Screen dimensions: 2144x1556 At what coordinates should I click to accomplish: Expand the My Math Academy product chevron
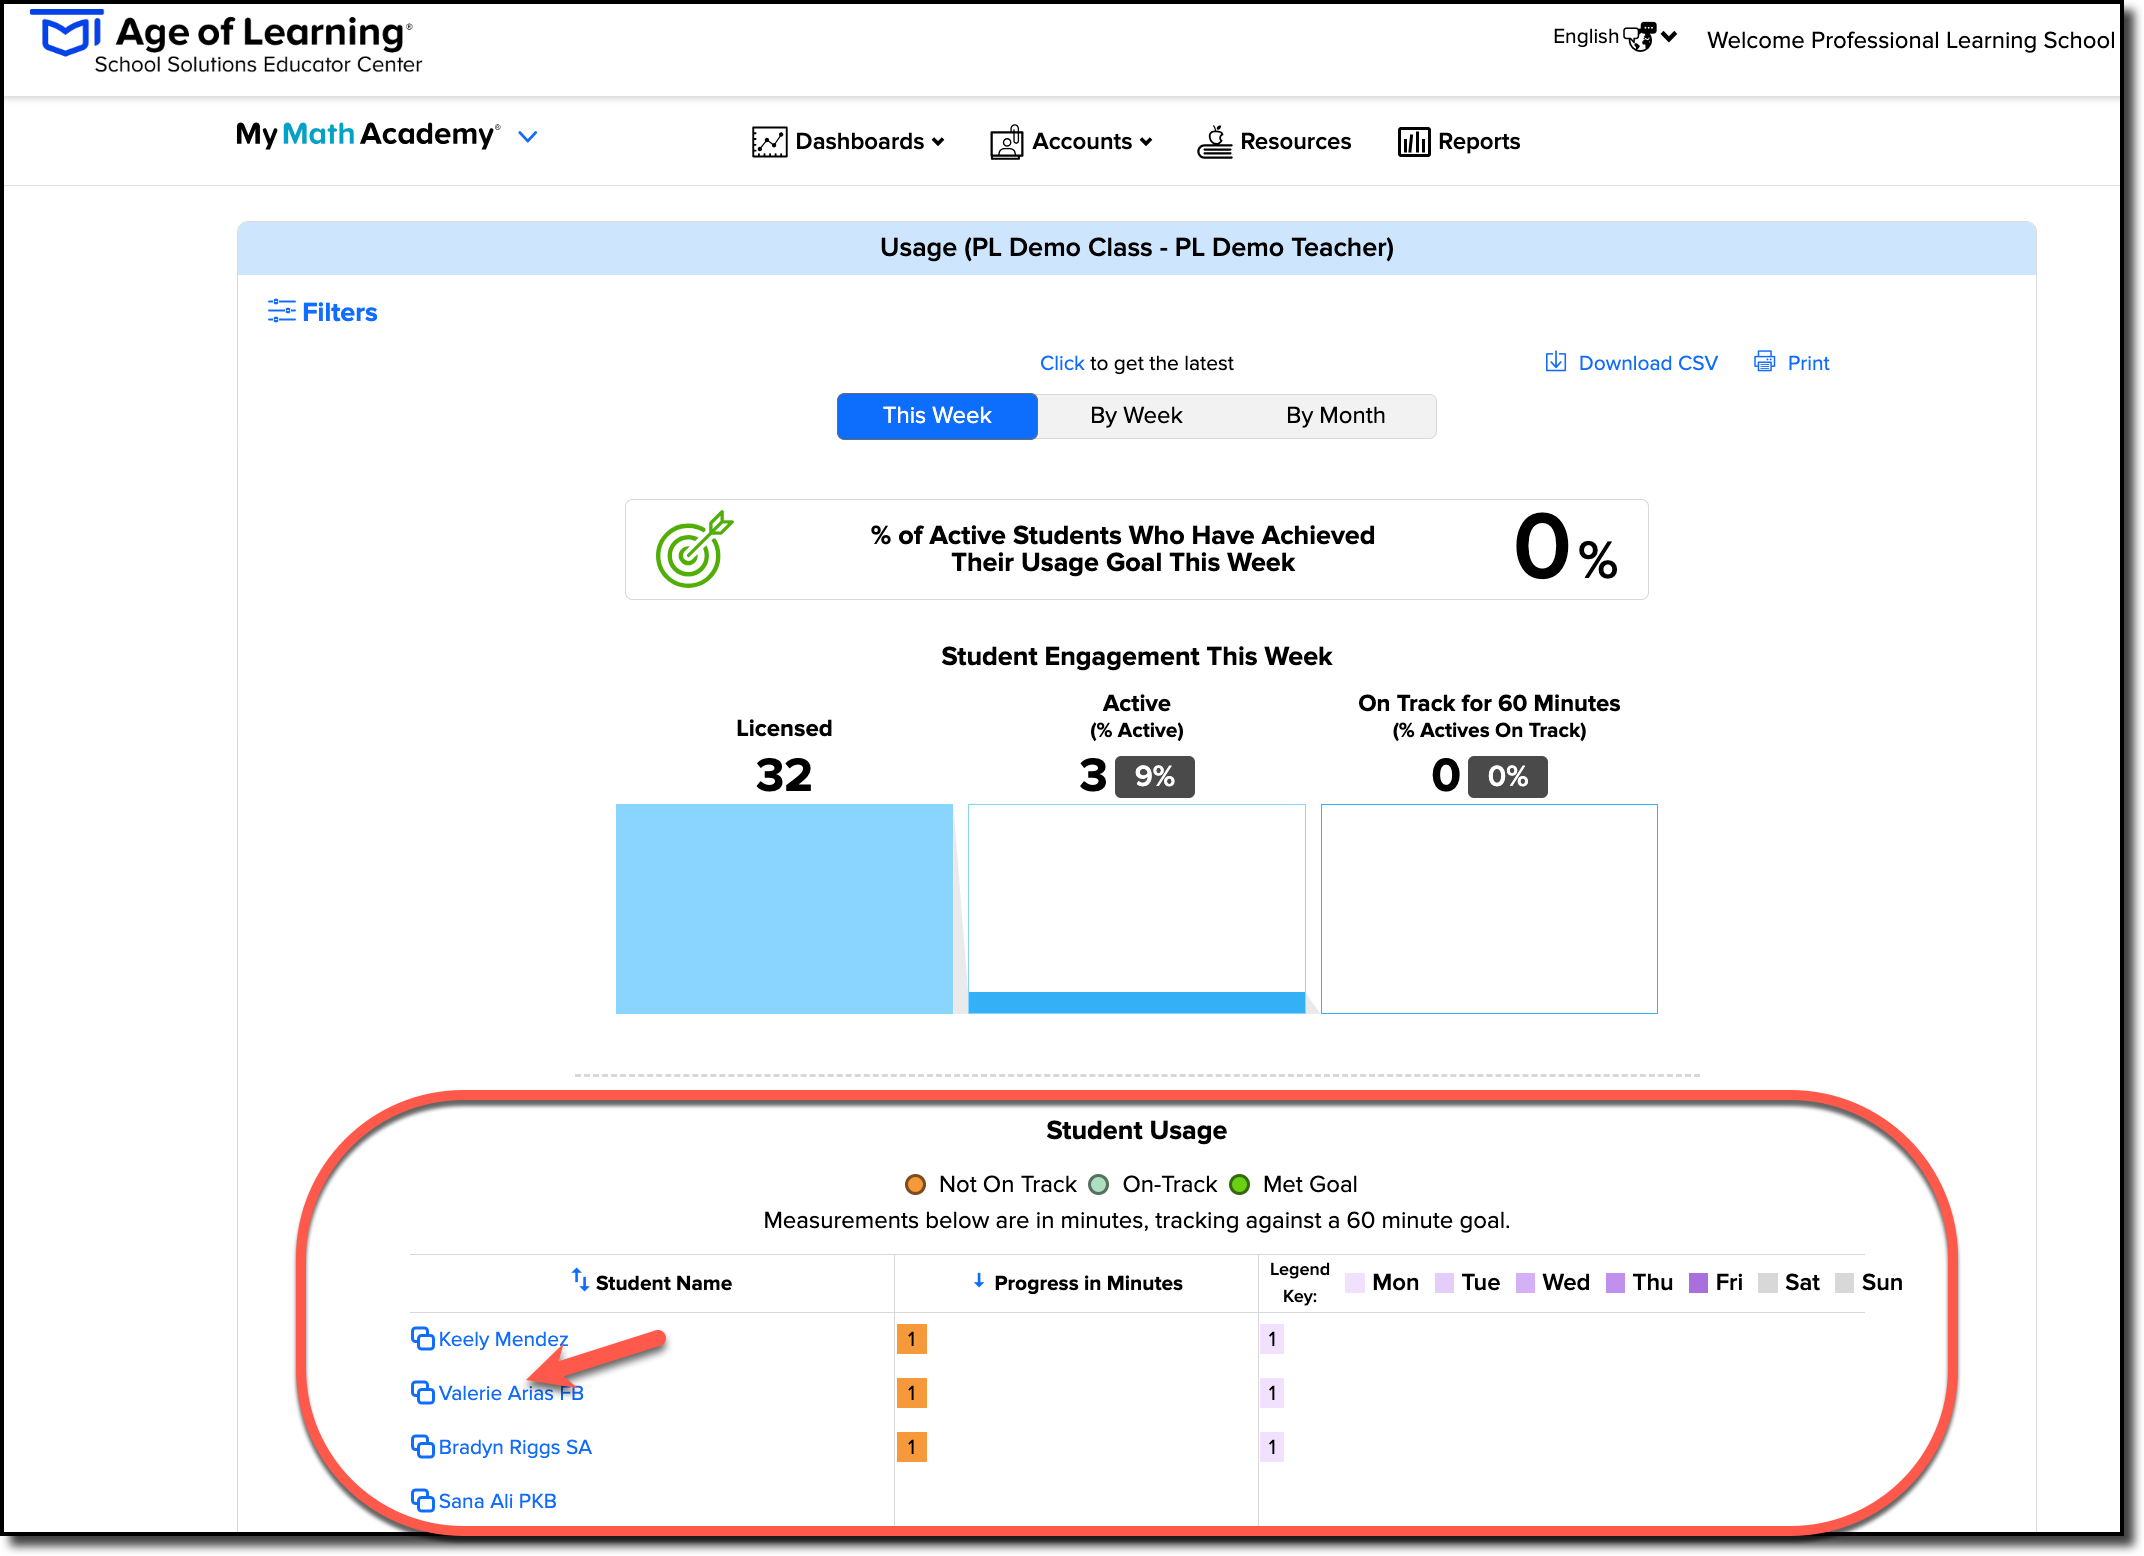(x=528, y=136)
